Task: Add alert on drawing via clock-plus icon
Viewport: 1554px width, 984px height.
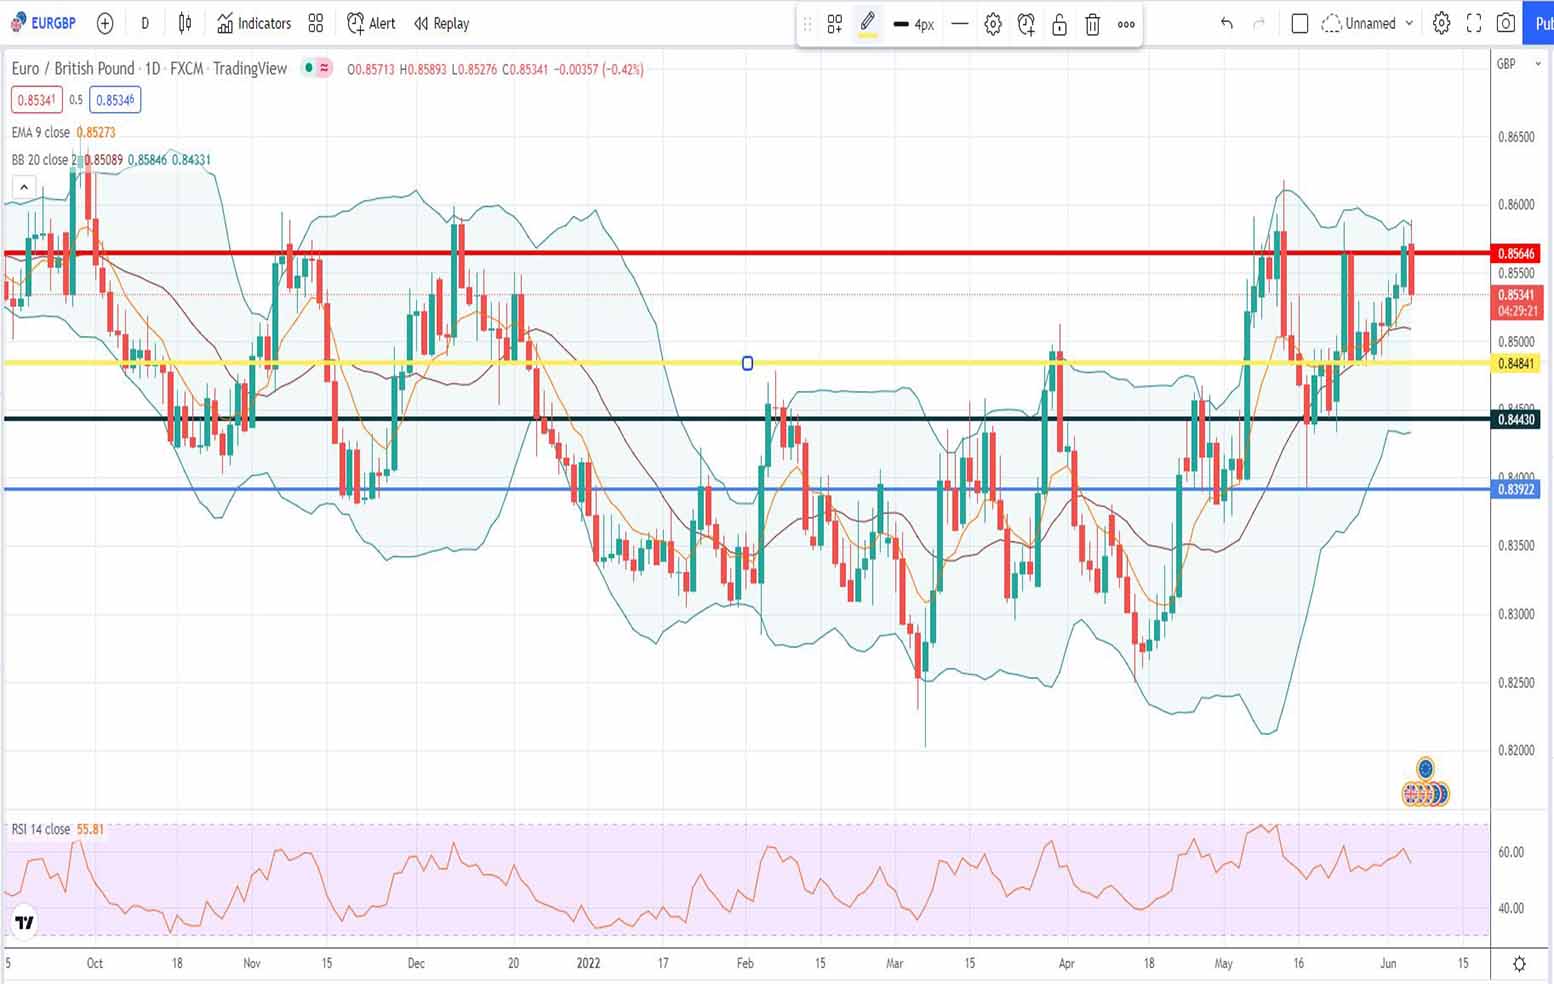Action: click(x=1026, y=24)
